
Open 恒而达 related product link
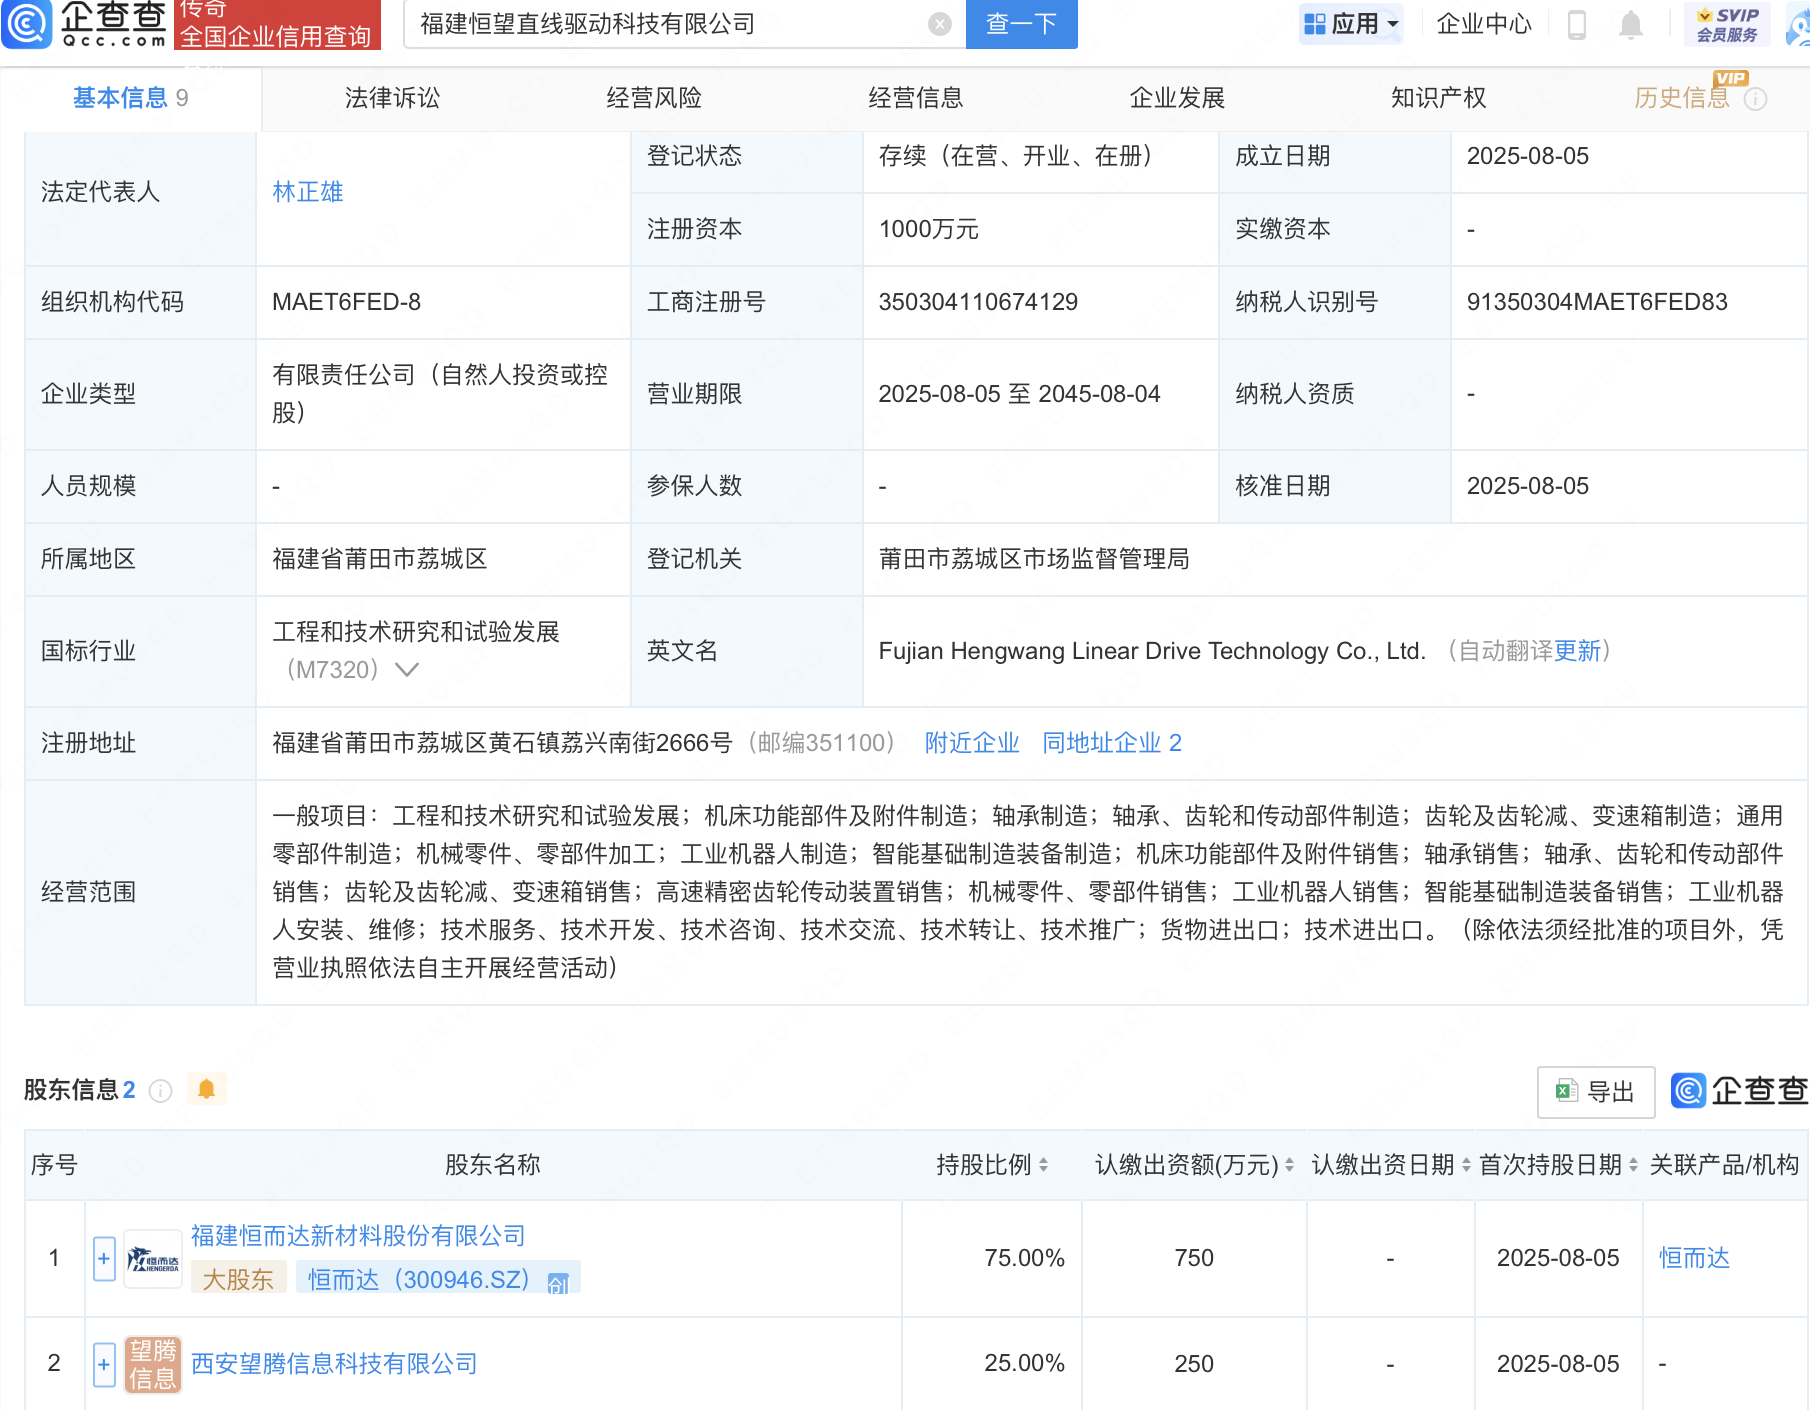[x=1694, y=1258]
